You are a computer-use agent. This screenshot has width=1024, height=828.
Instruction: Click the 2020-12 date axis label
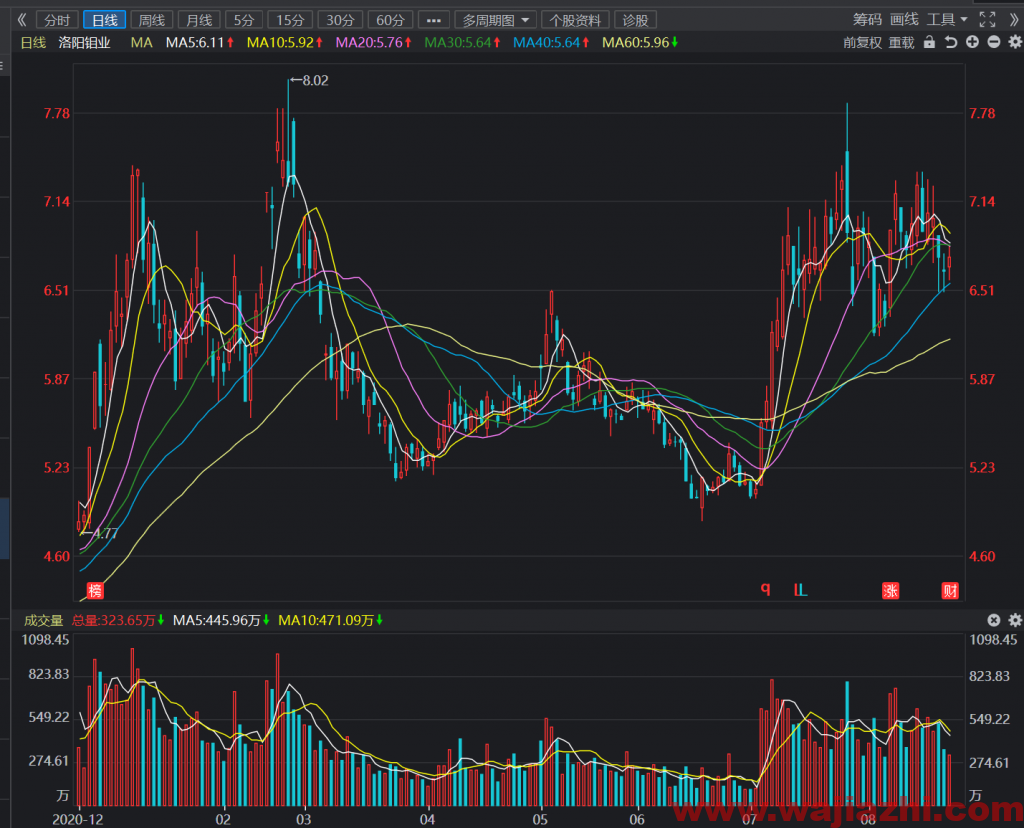point(78,819)
